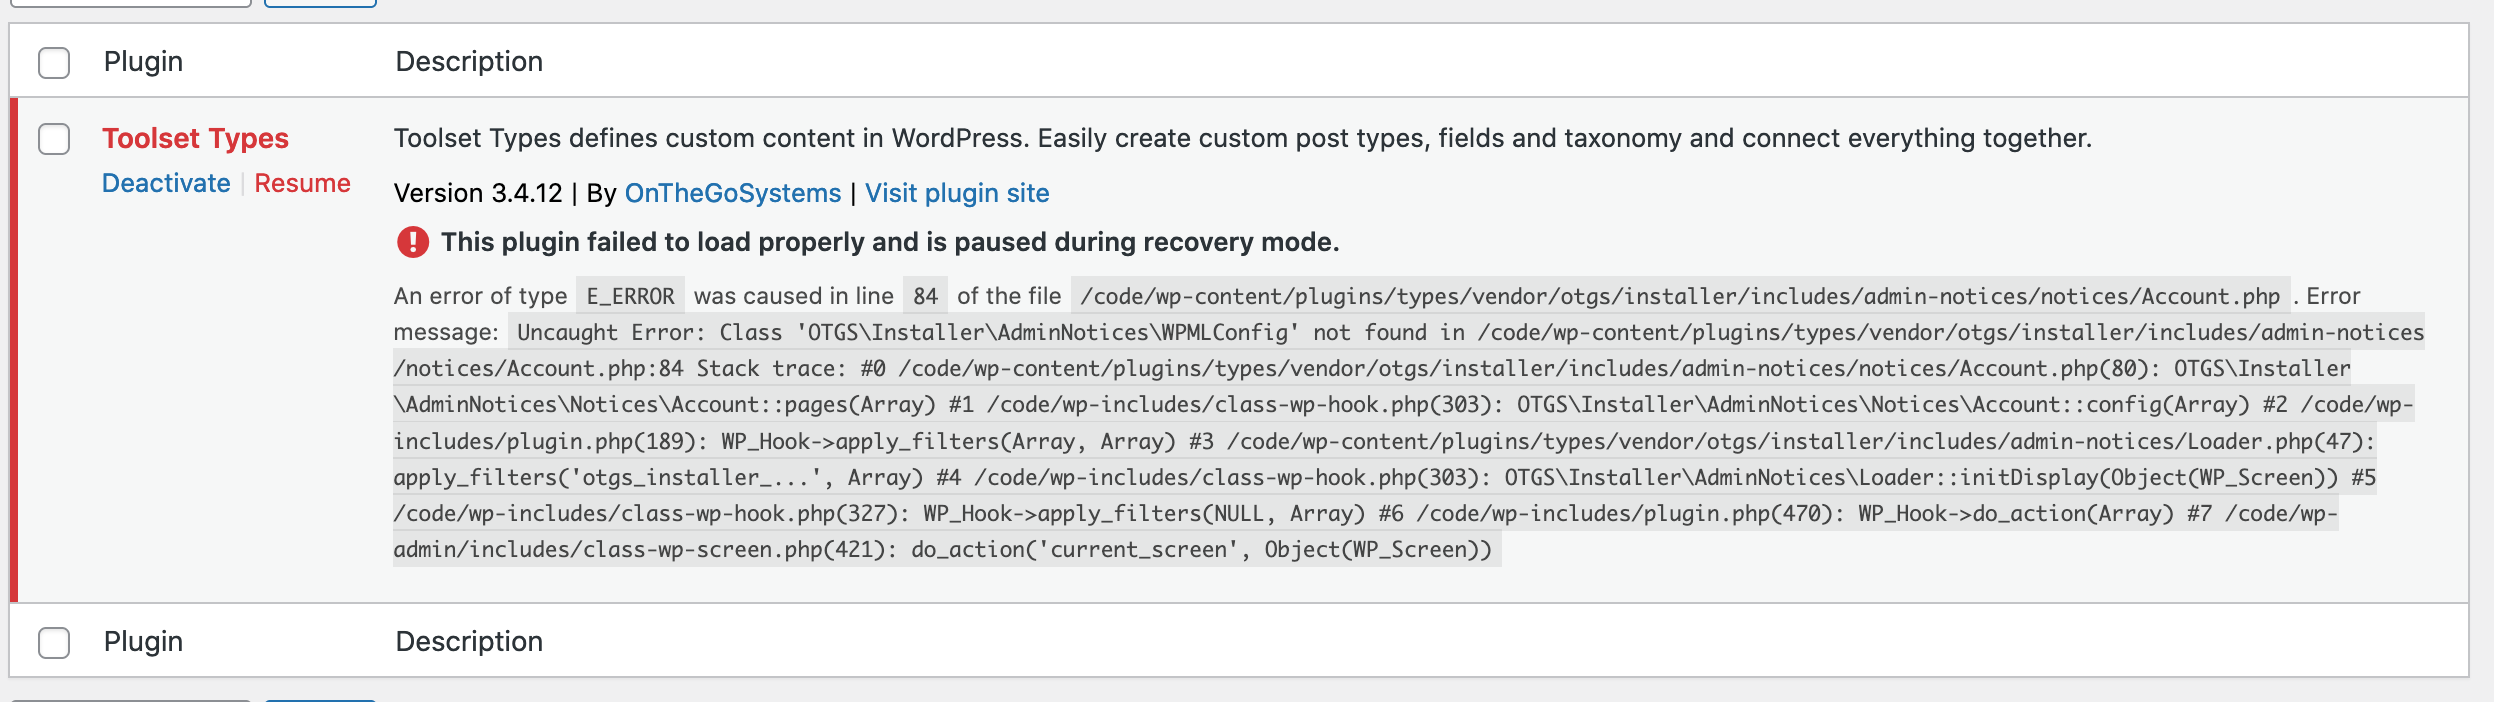This screenshot has height=702, width=2494.
Task: Click the red error exclamation icon
Action: (412, 242)
